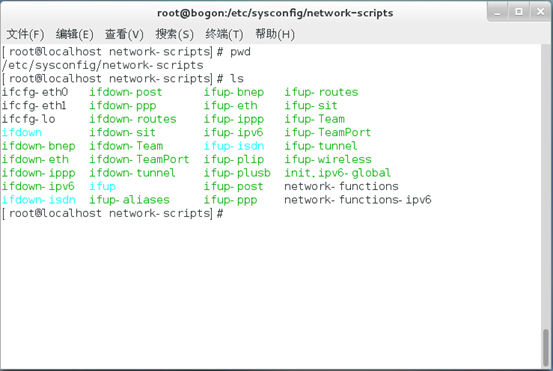
Task: Click the file name ifdown-post
Action: 126,92
